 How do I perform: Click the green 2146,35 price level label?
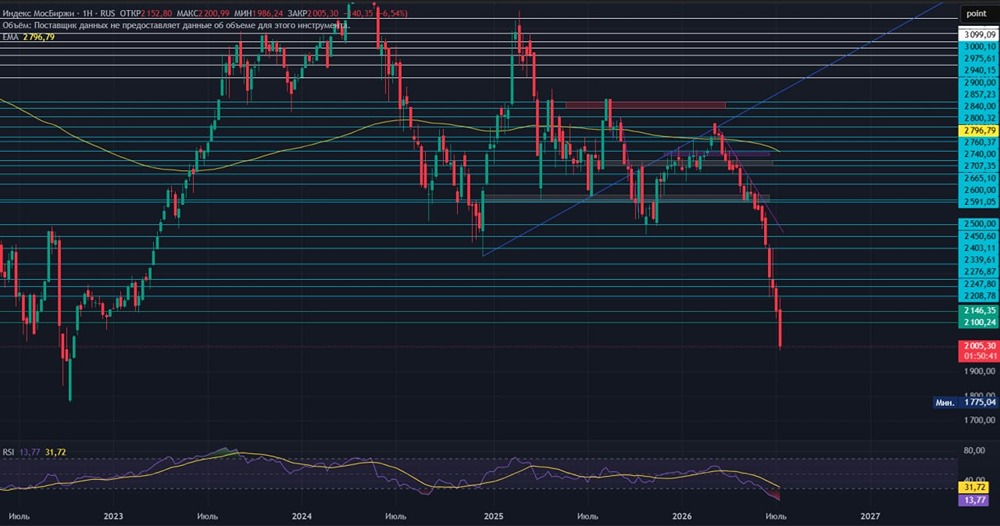coord(979,310)
